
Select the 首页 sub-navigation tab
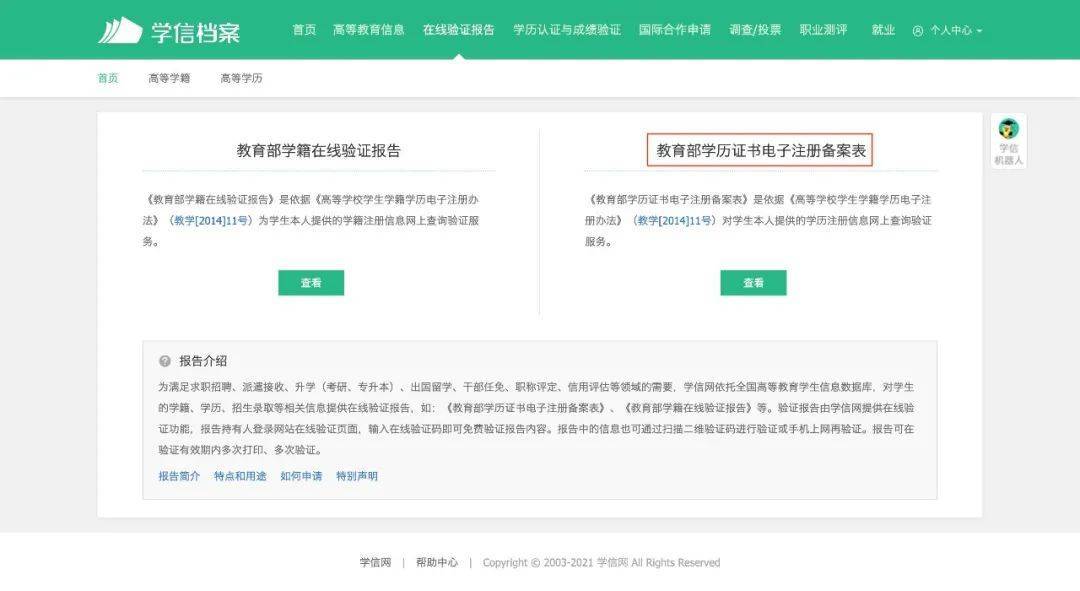(x=107, y=78)
